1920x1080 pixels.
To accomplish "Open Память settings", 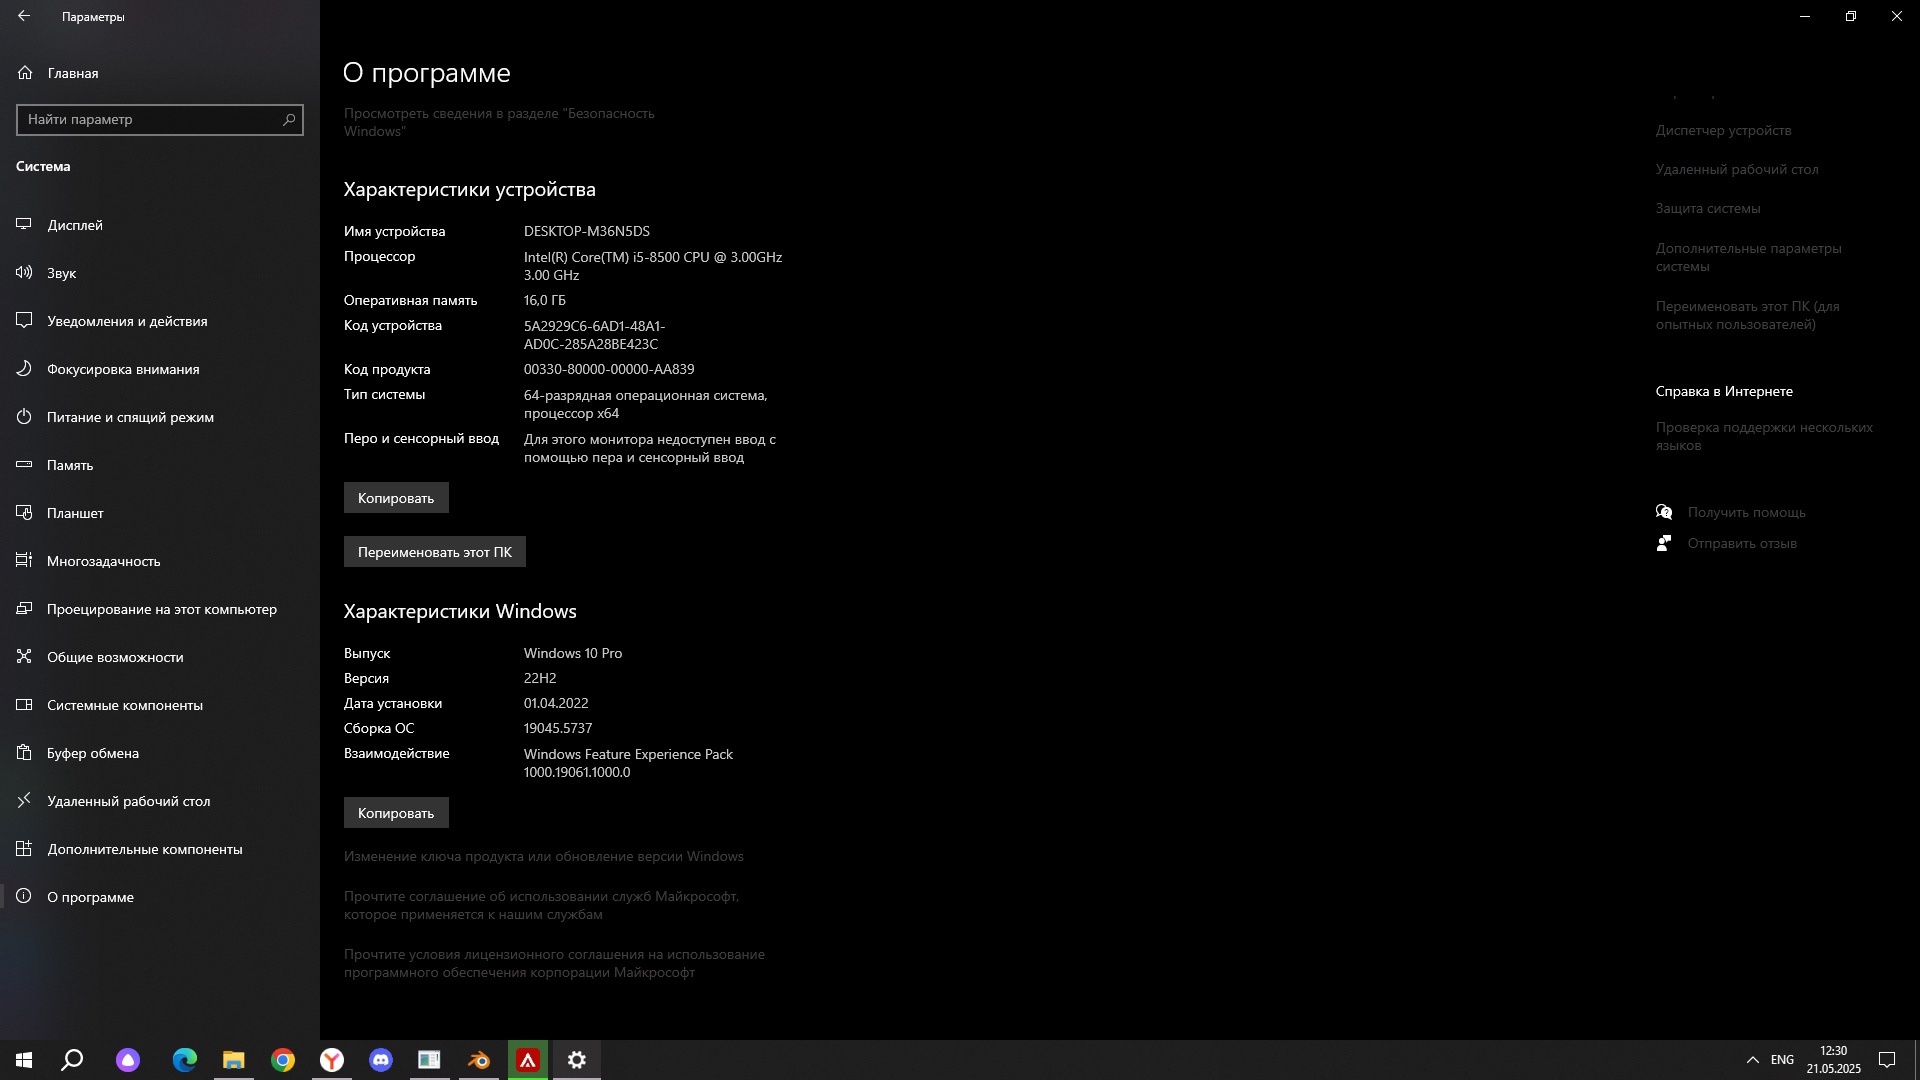I will [160, 465].
